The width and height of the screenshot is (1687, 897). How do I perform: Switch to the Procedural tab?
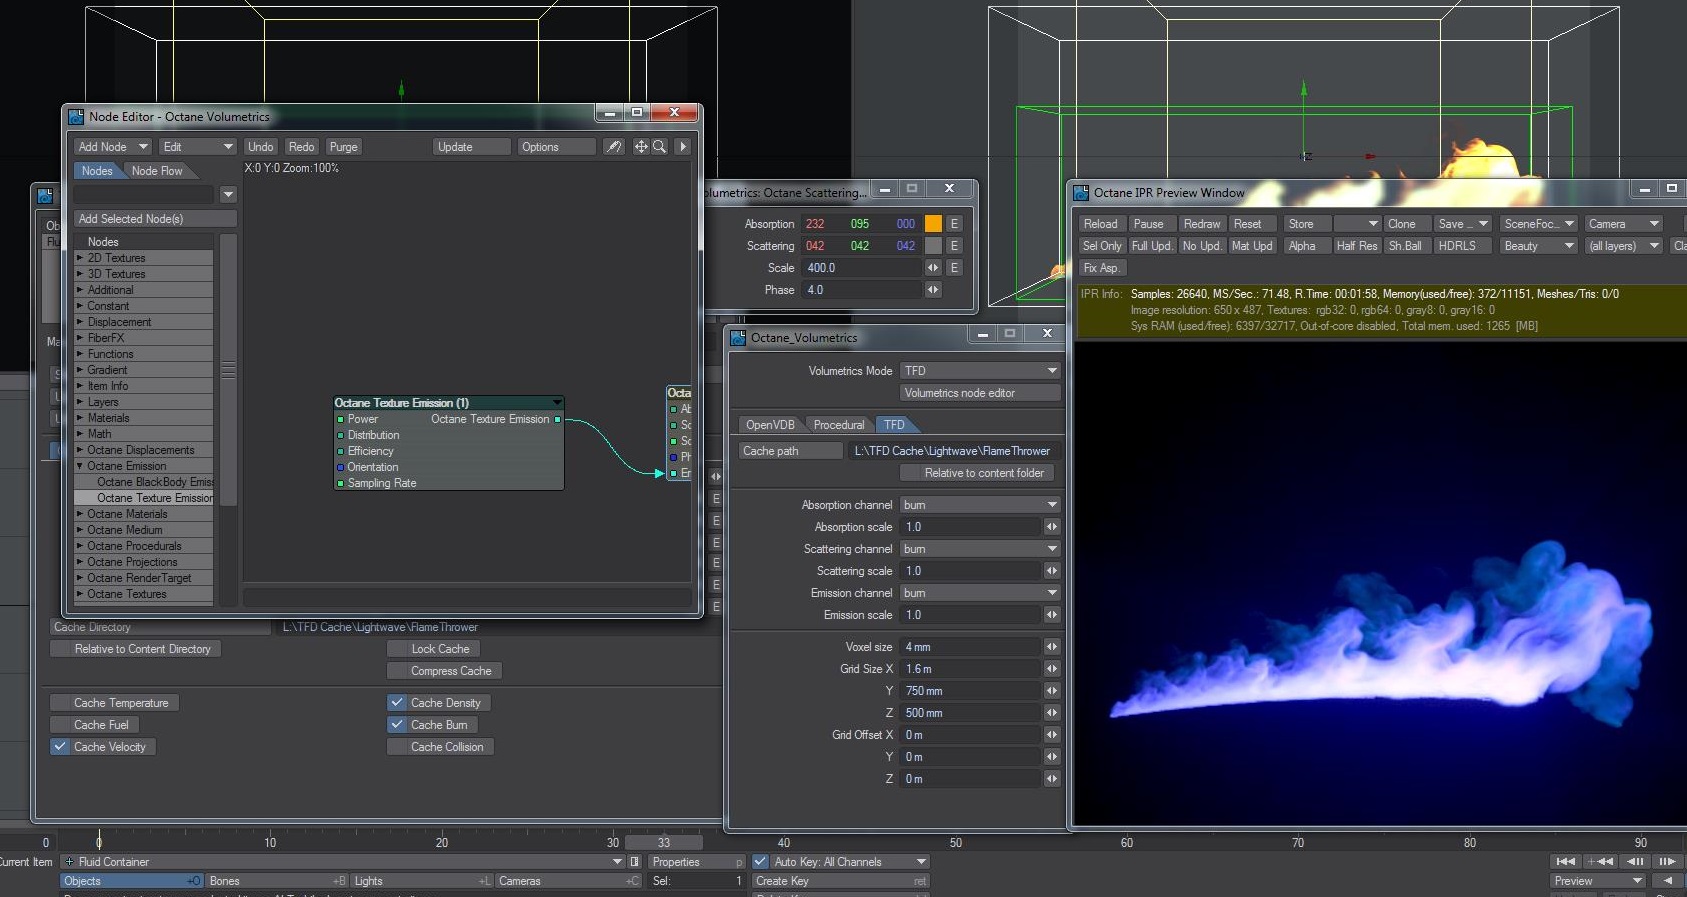pos(839,425)
